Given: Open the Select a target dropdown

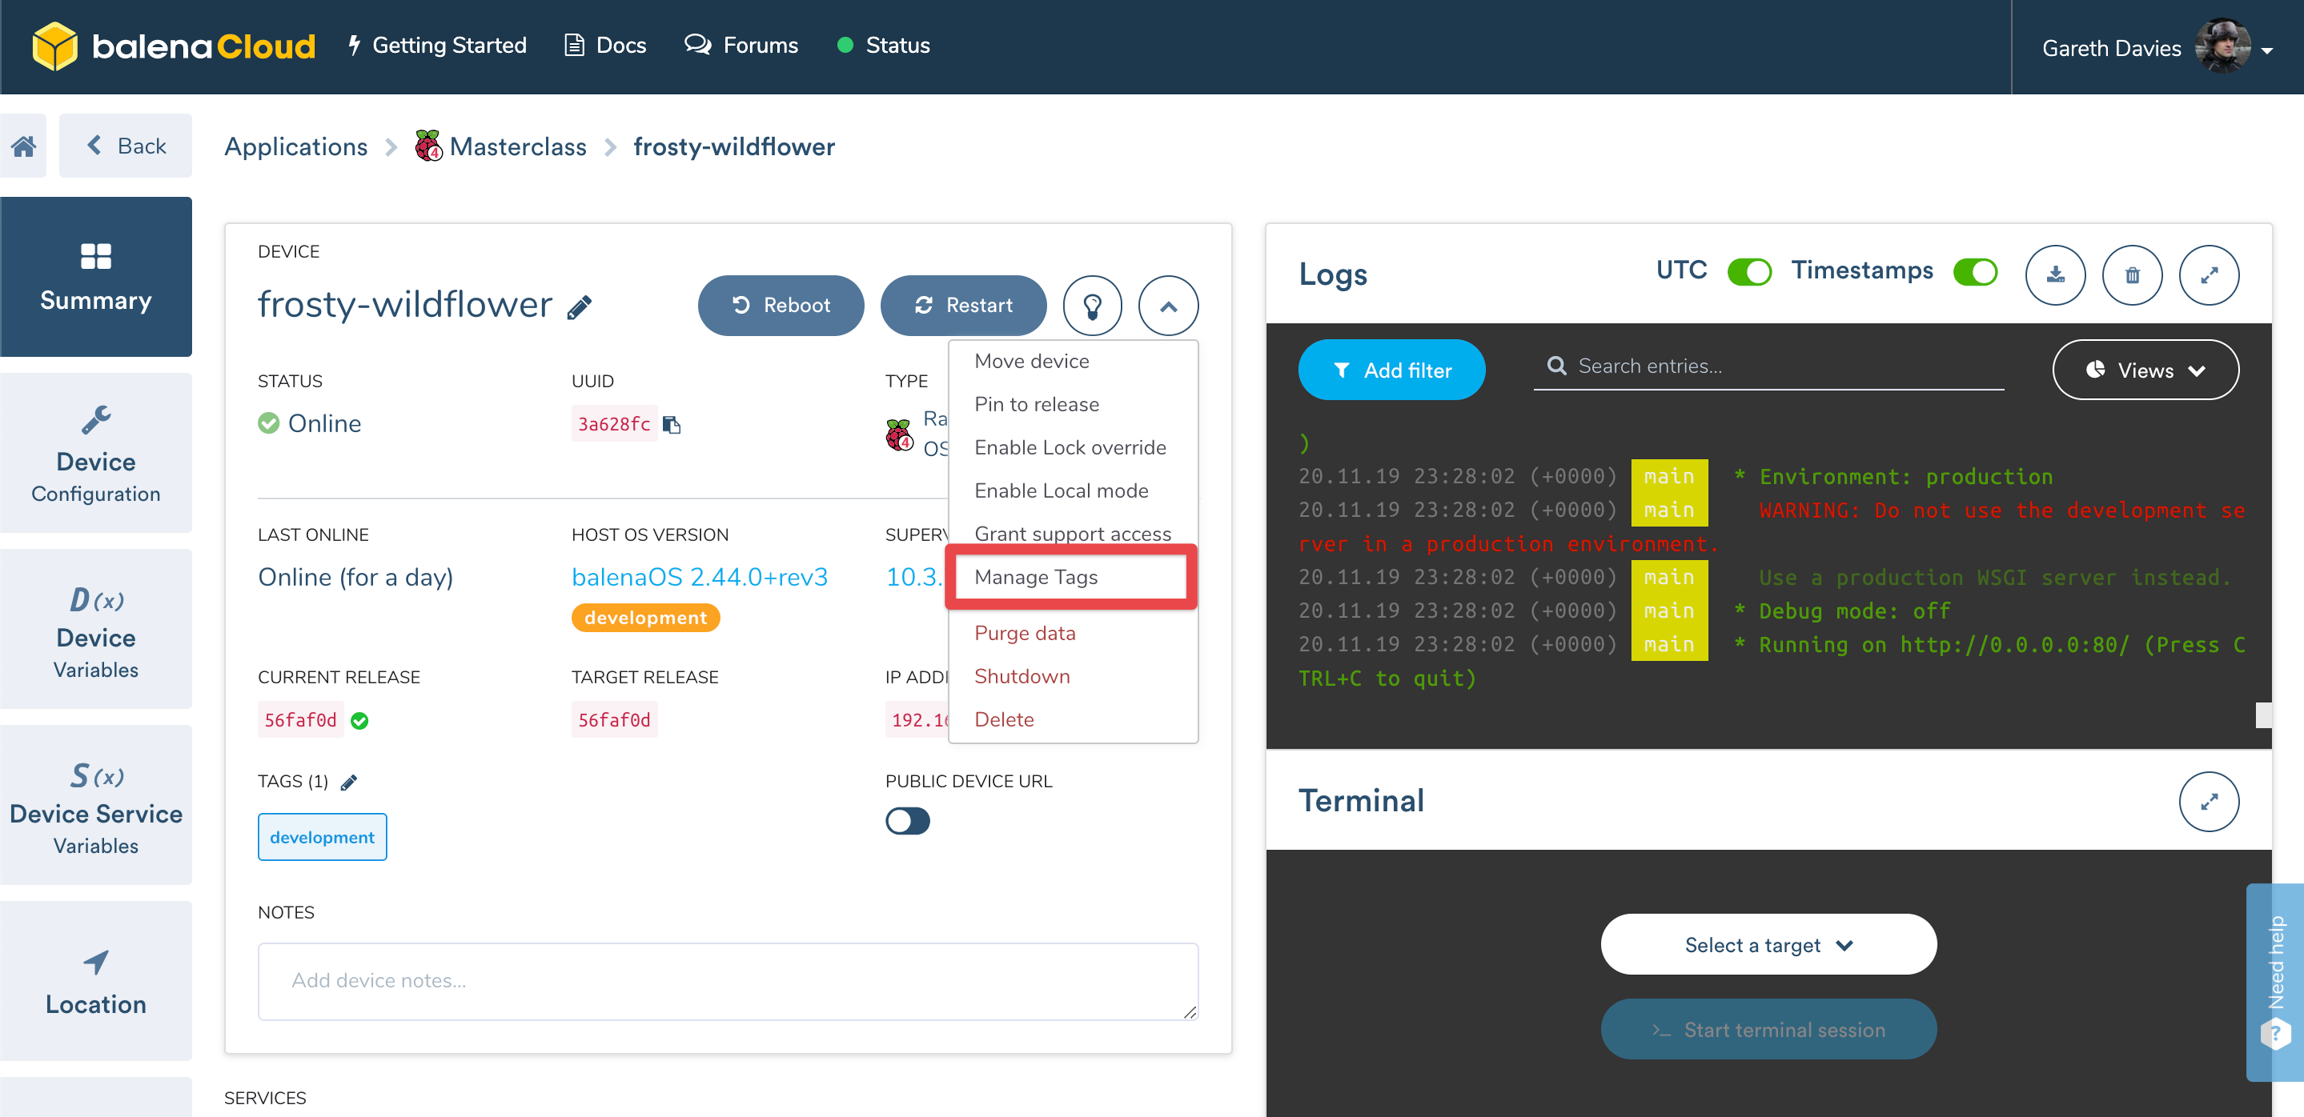Looking at the screenshot, I should [1768, 945].
